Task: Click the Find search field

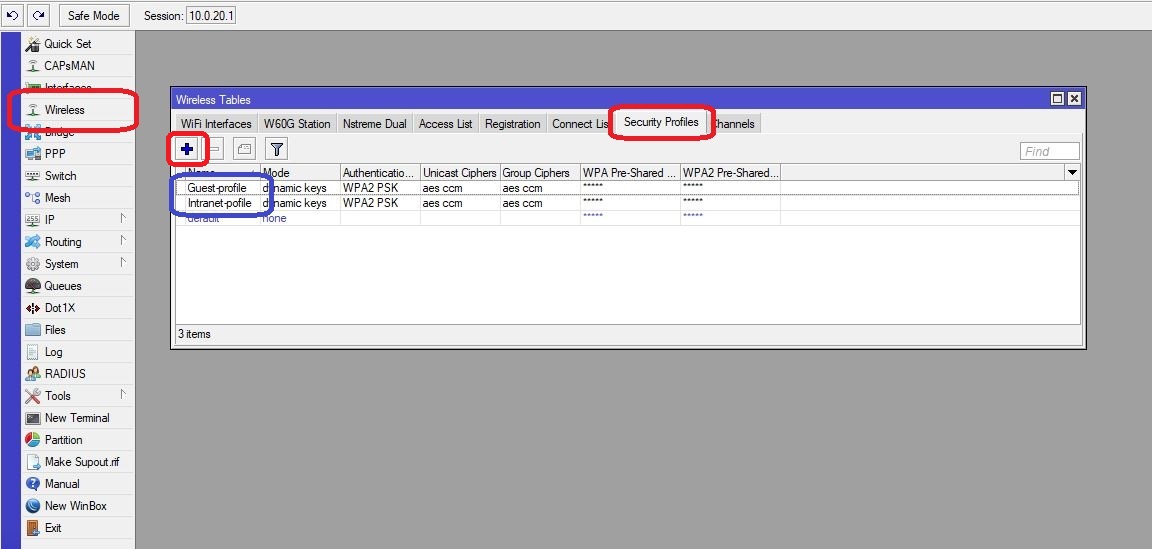Action: [1049, 151]
